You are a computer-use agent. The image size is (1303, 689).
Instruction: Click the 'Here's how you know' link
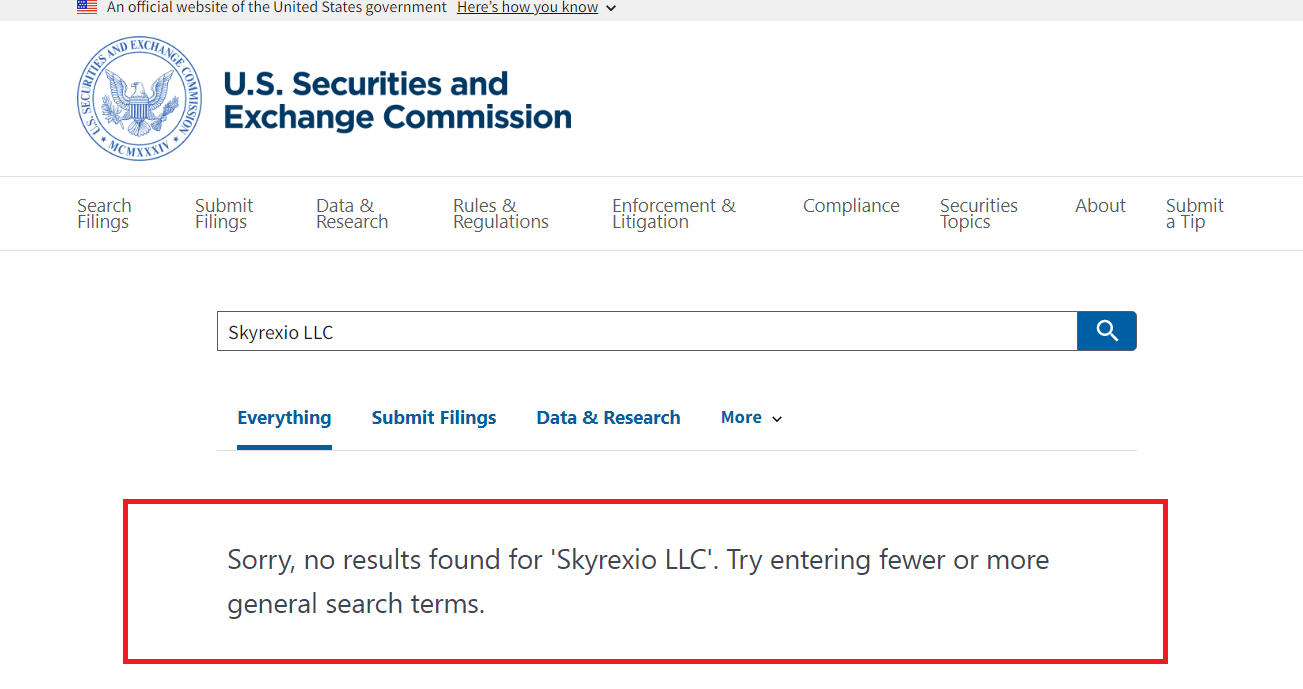click(x=527, y=8)
